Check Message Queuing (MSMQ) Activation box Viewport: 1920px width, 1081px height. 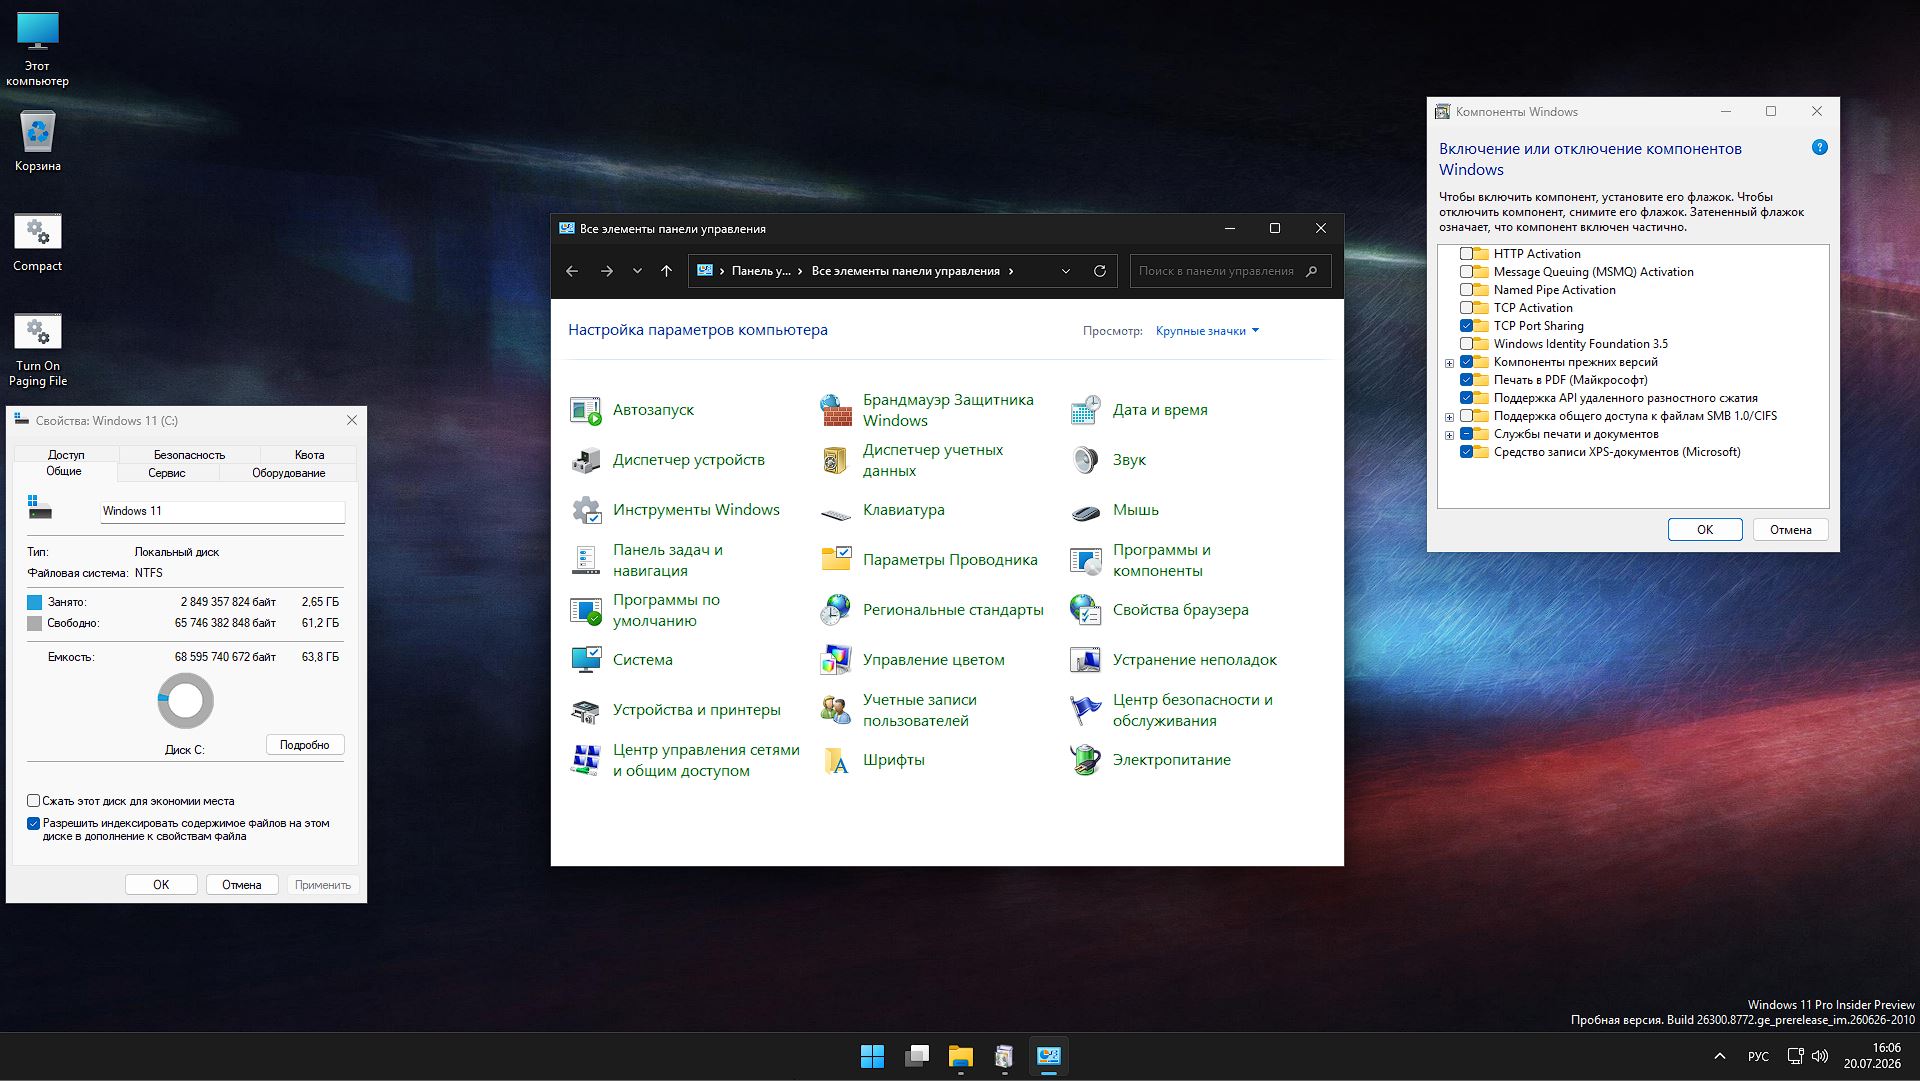coord(1466,272)
